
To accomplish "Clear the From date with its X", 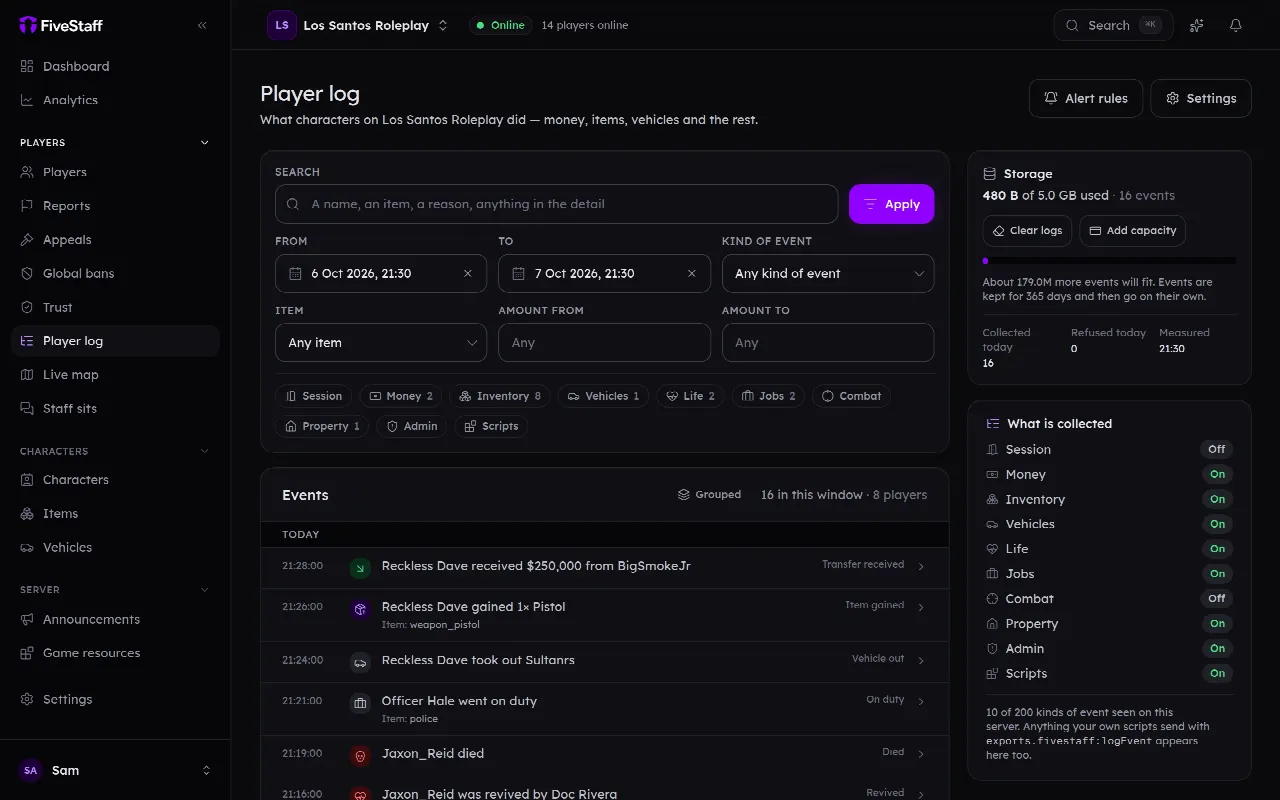I will tap(467, 273).
